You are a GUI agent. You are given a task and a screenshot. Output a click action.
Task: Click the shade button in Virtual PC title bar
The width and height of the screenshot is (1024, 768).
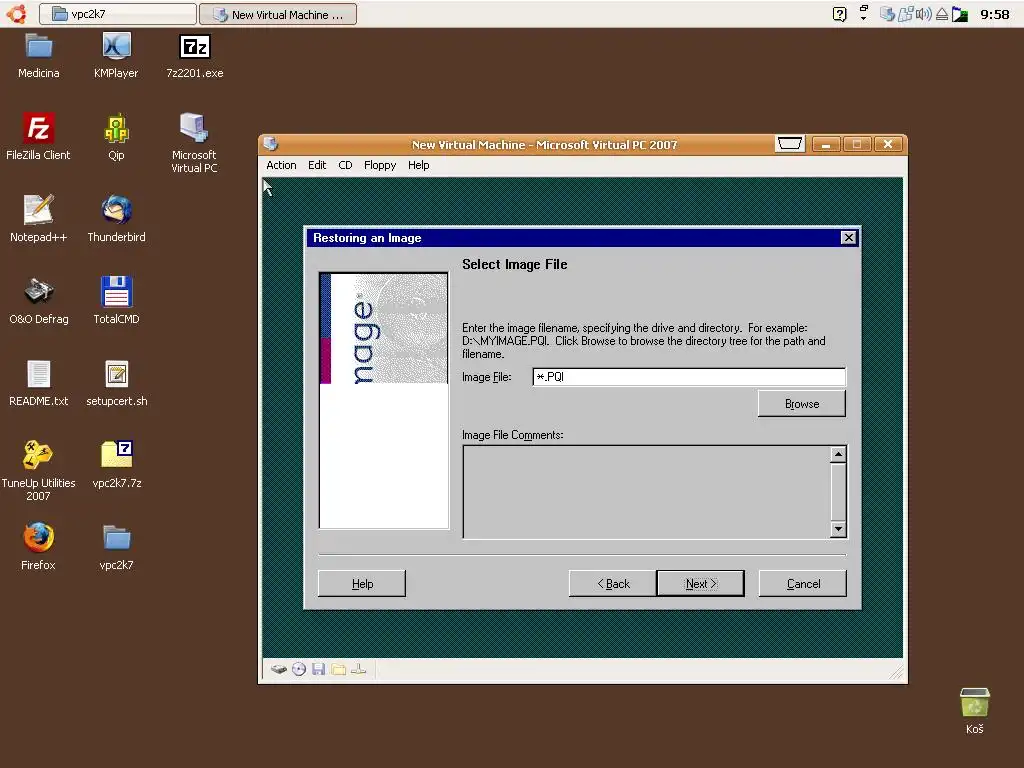click(x=790, y=144)
